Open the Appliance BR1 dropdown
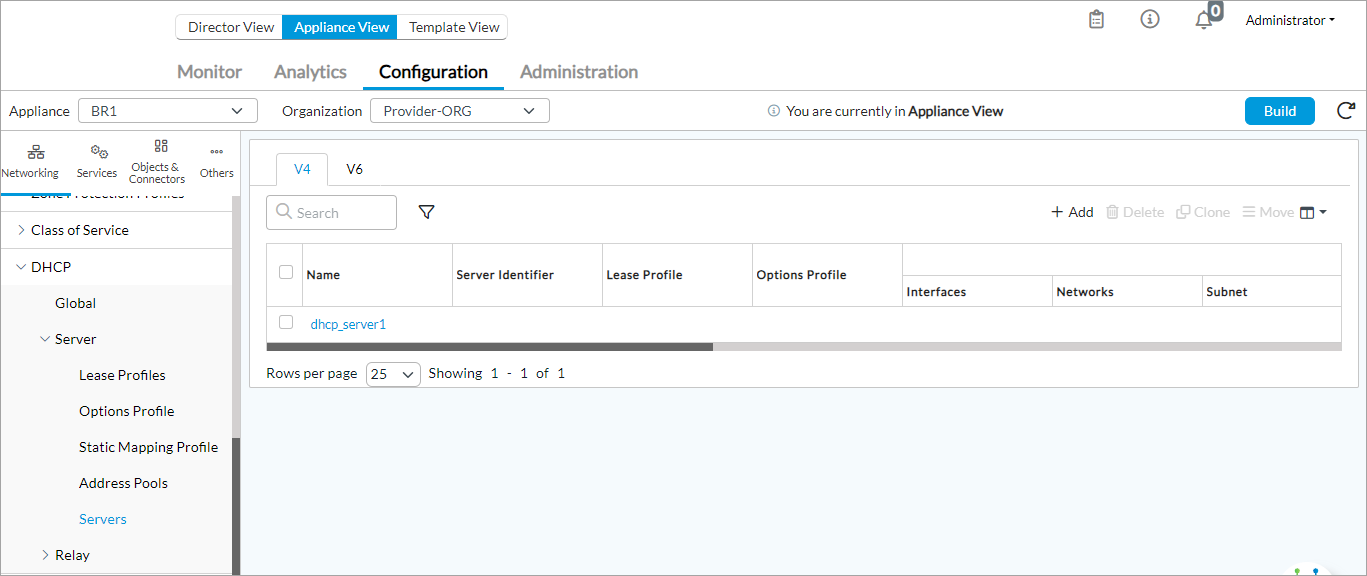This screenshot has width=1367, height=576. coord(167,111)
